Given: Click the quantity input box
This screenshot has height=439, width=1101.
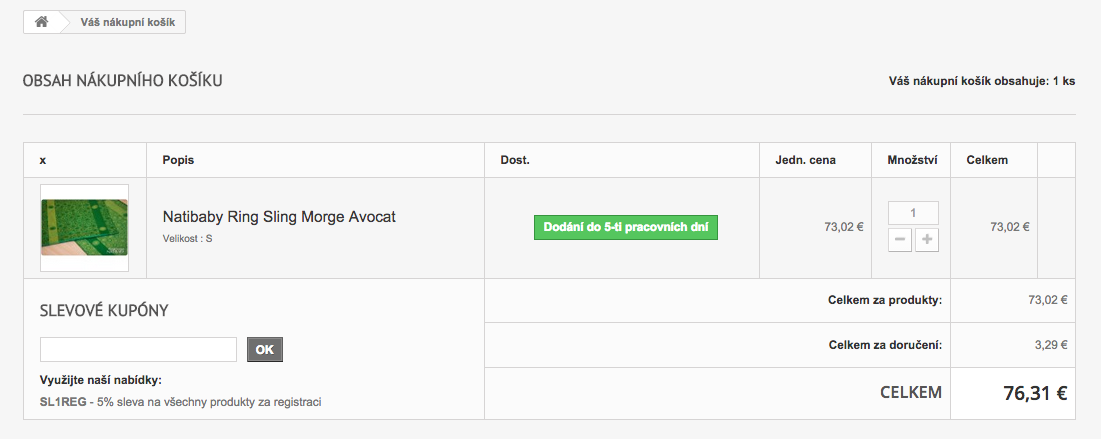Looking at the screenshot, I should pos(913,213).
